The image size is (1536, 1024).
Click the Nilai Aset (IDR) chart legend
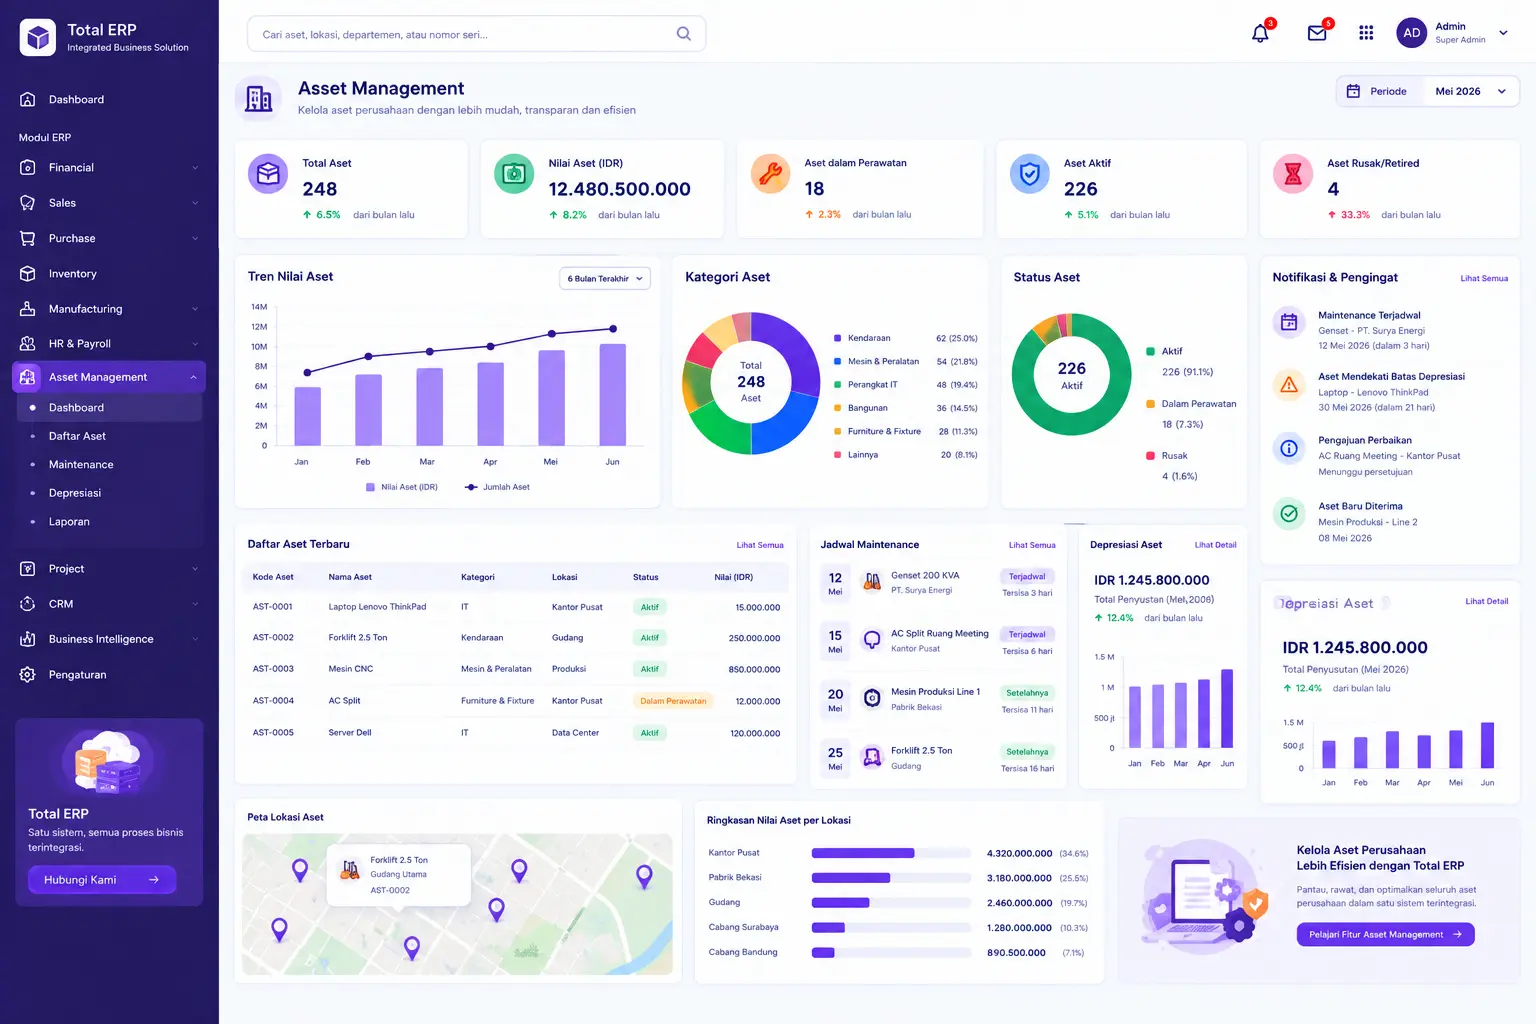click(x=402, y=487)
